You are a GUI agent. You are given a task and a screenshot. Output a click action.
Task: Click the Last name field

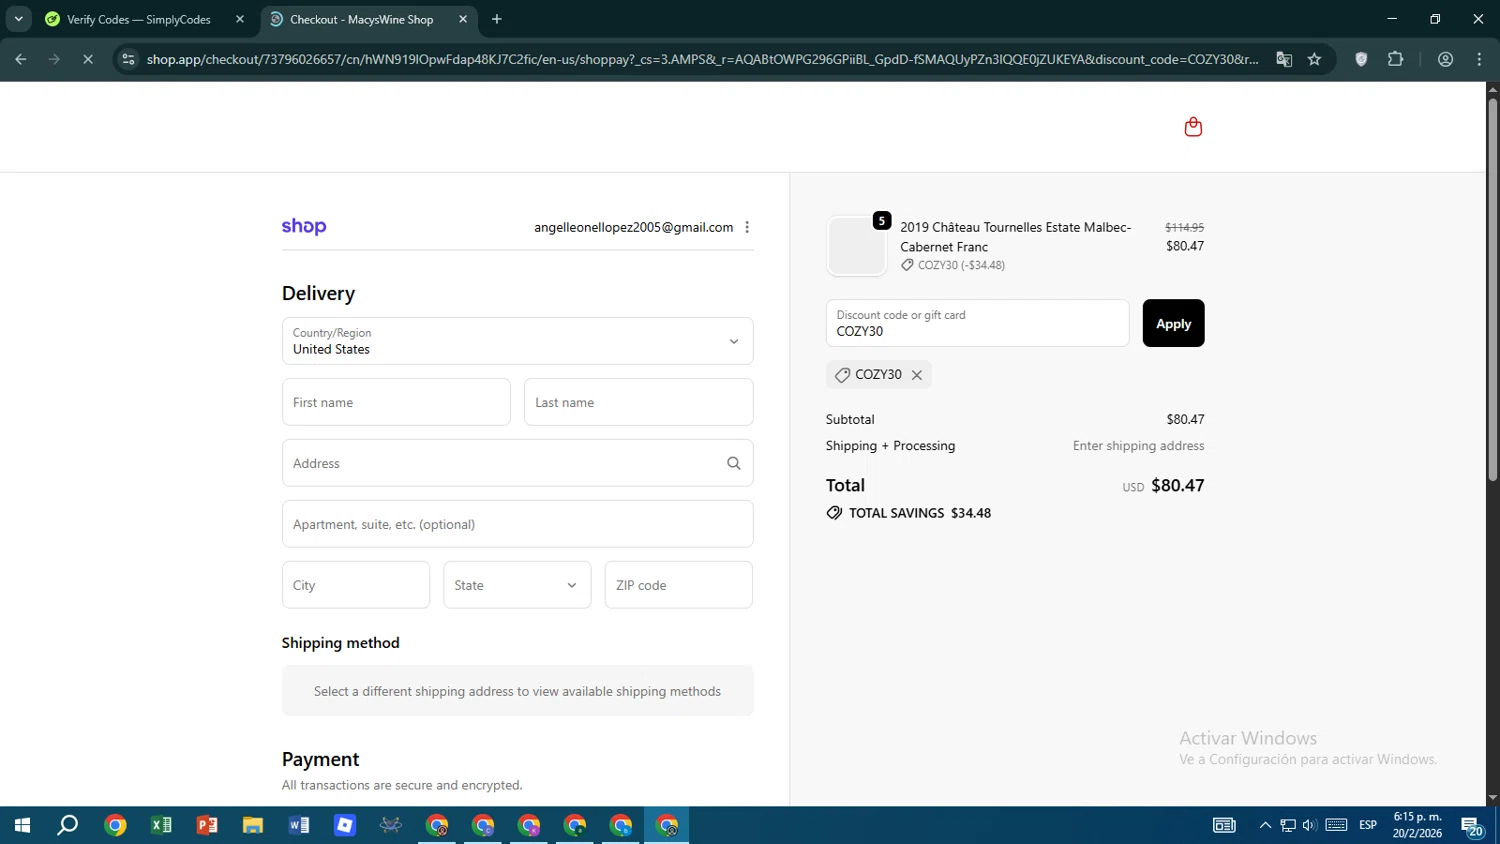point(638,402)
